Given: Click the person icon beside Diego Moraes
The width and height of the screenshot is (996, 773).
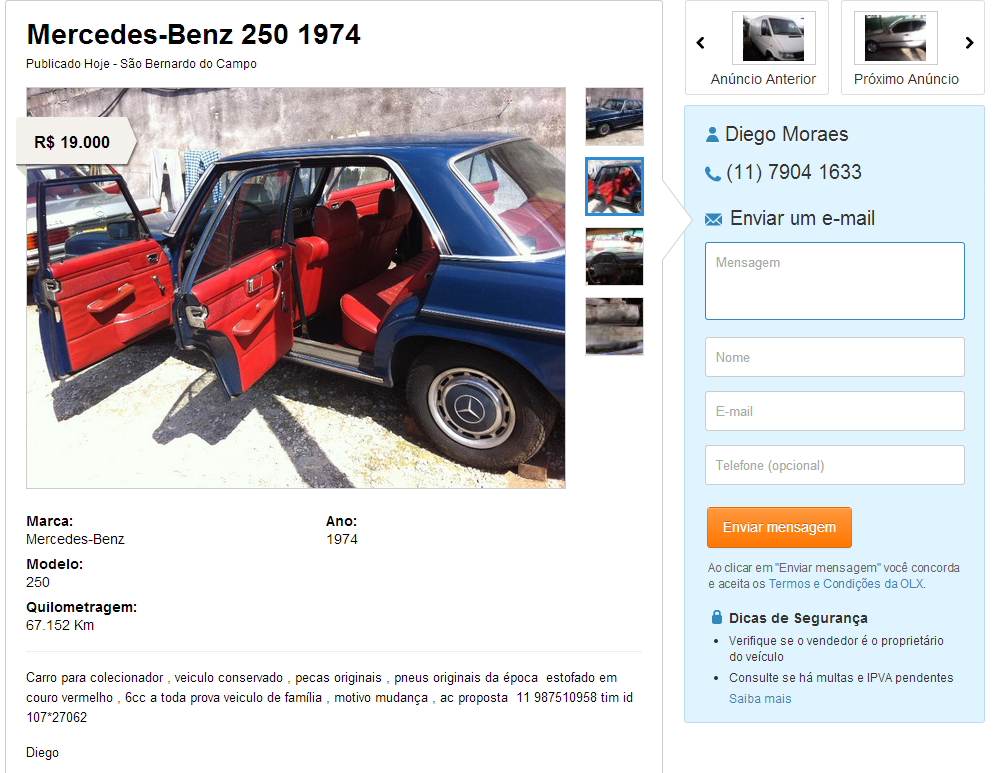Looking at the screenshot, I should [712, 134].
